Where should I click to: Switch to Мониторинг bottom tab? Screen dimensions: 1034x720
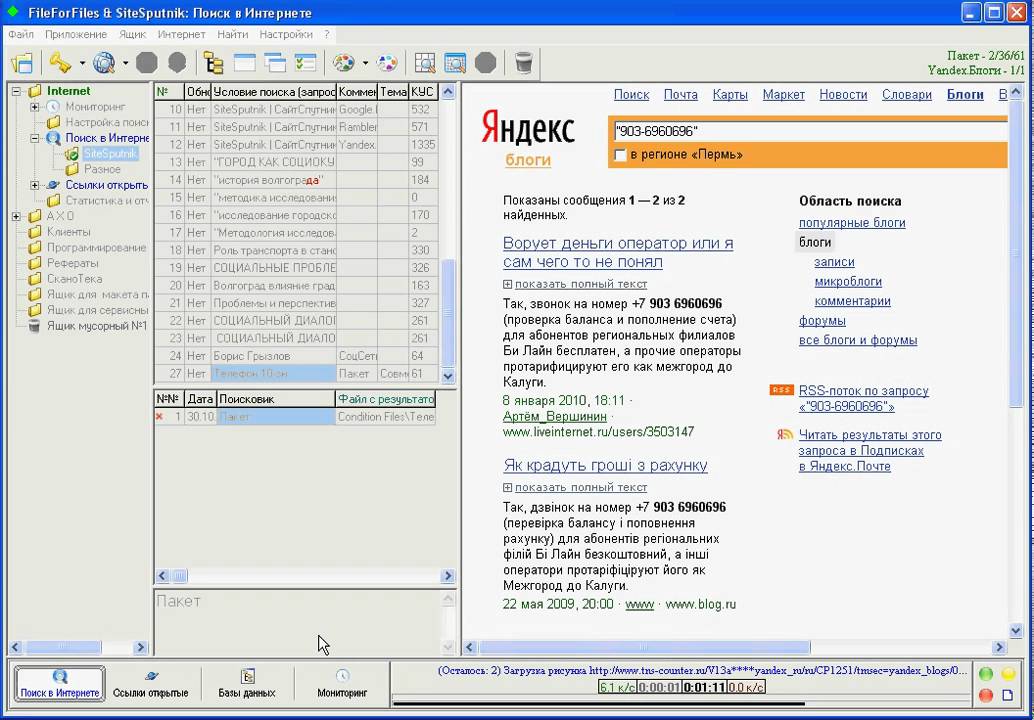click(x=342, y=684)
